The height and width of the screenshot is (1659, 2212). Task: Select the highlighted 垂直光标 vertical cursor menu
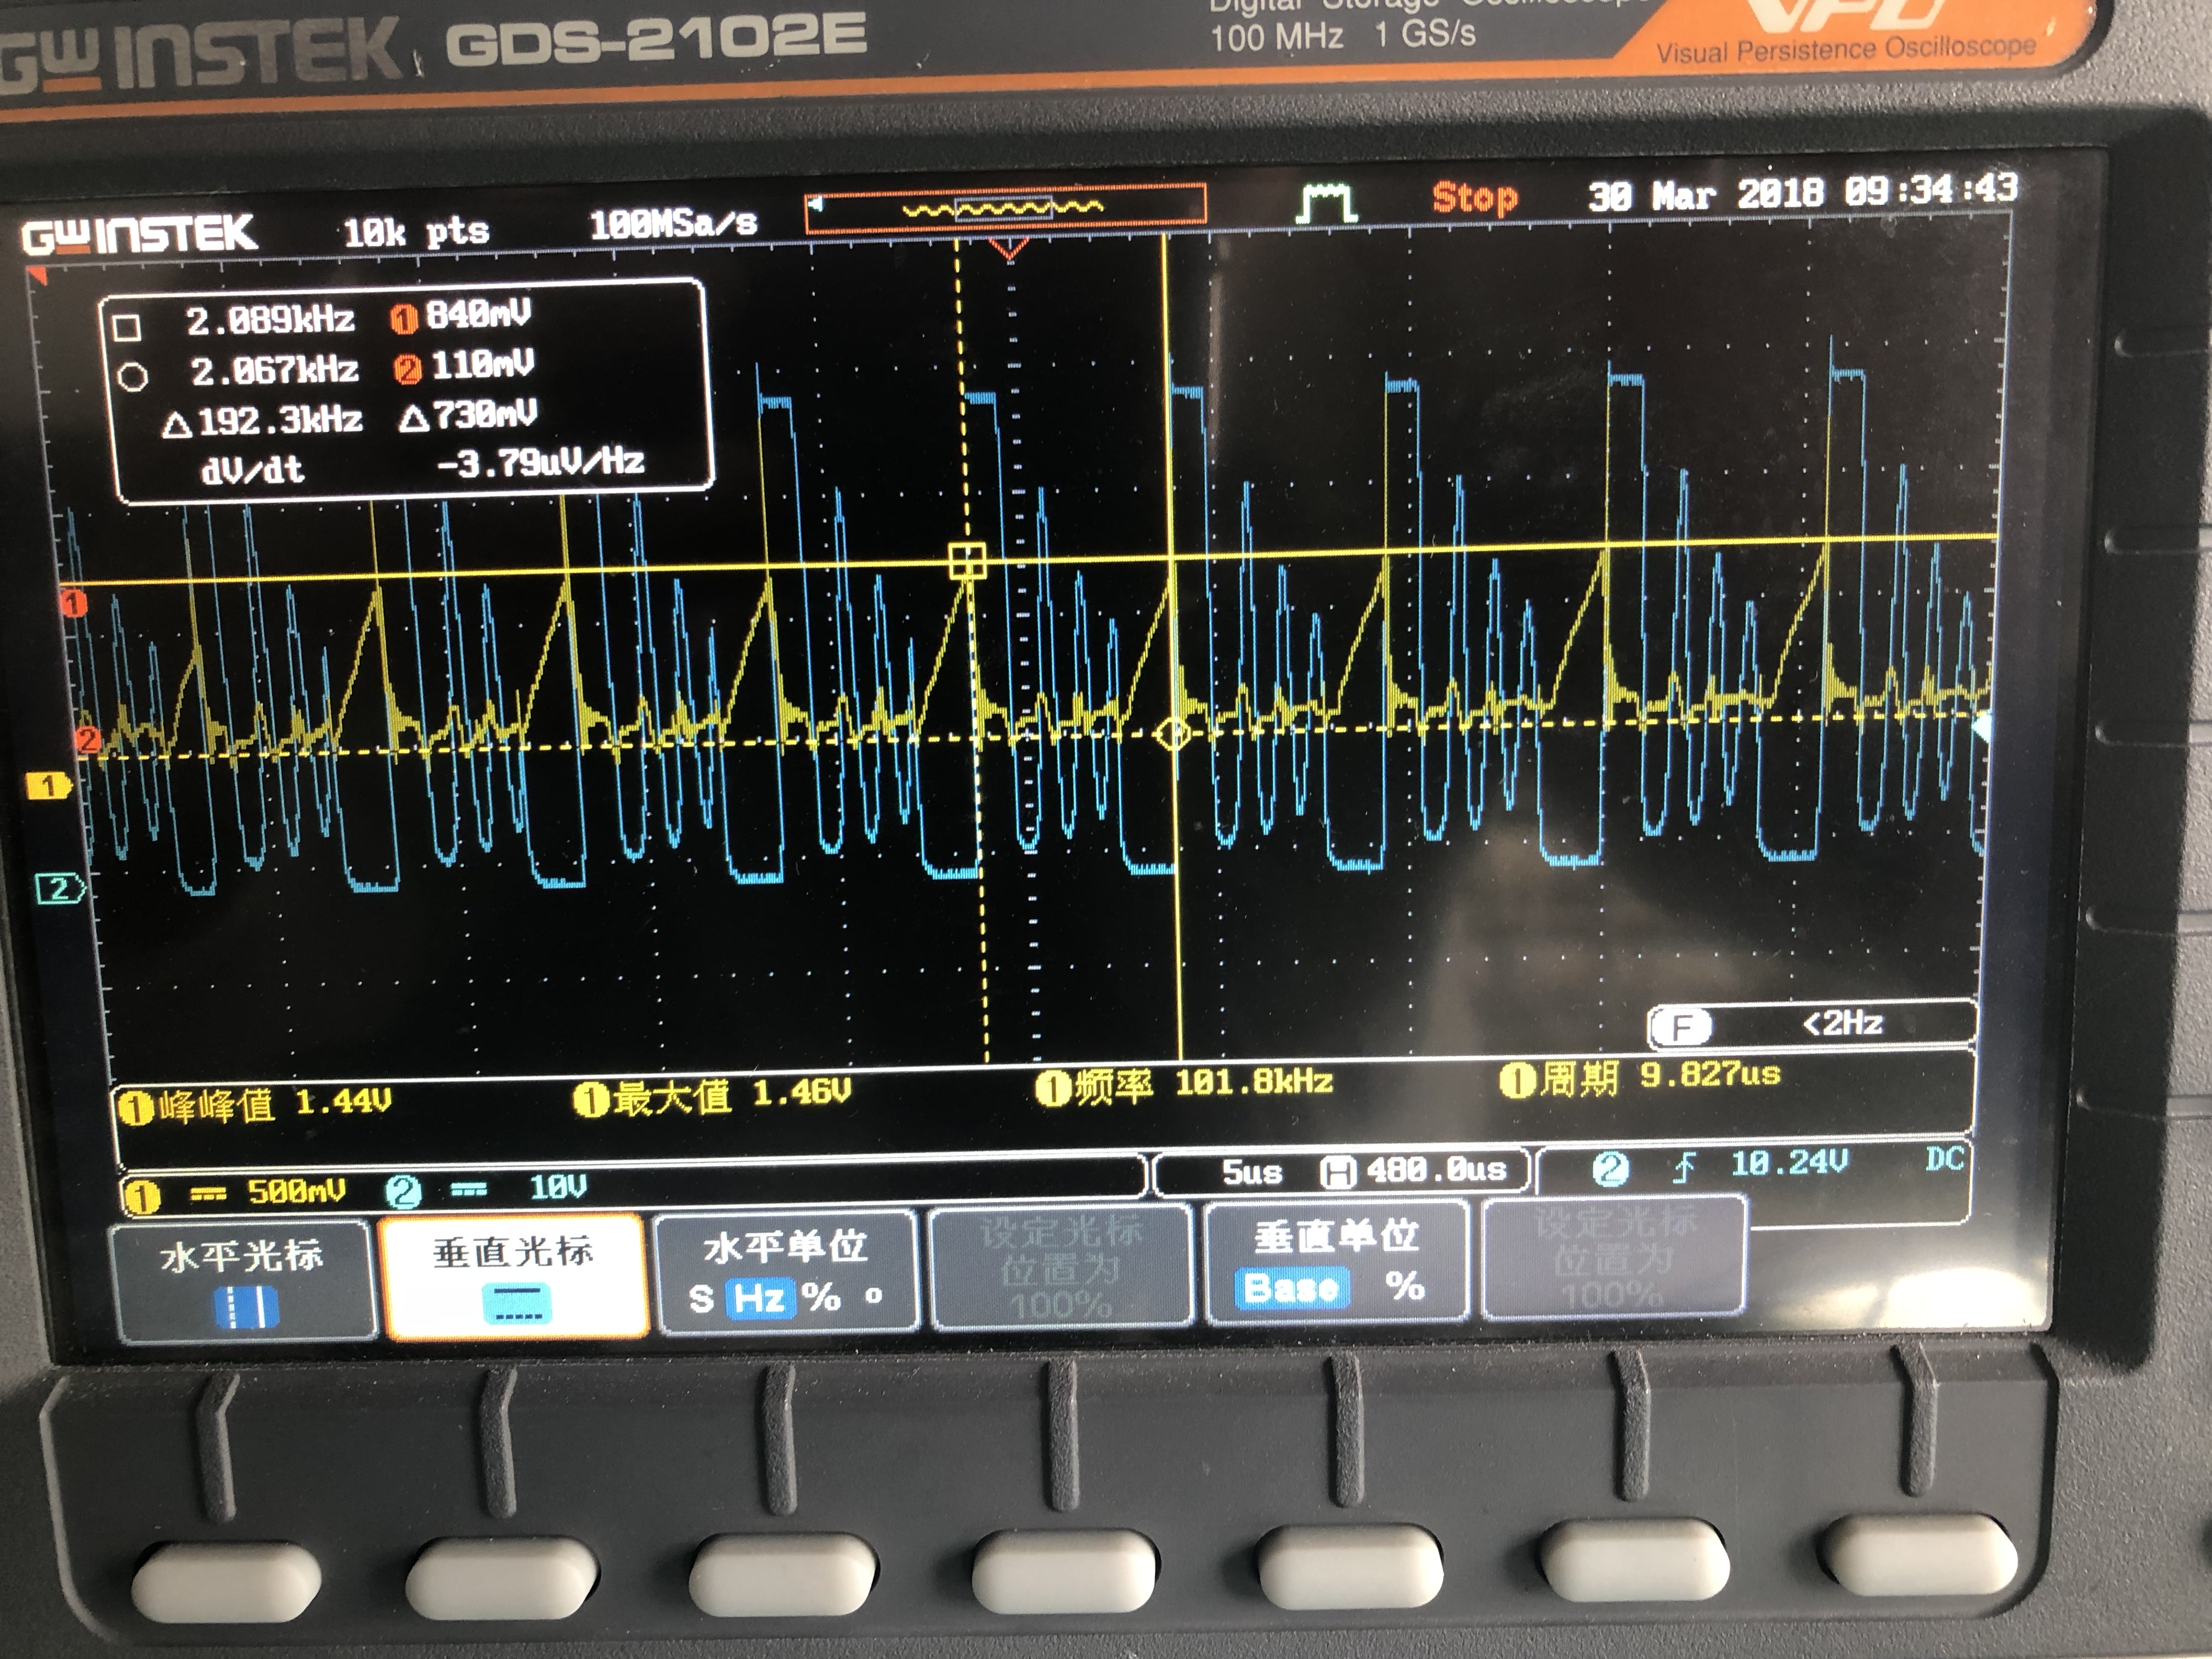(514, 1275)
